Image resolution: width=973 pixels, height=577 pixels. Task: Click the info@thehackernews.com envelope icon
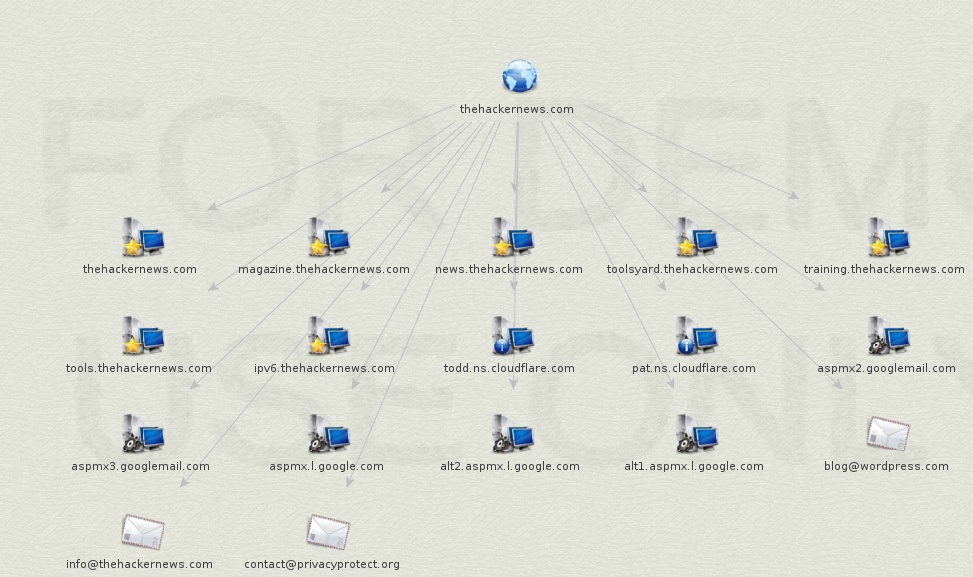click(x=140, y=532)
